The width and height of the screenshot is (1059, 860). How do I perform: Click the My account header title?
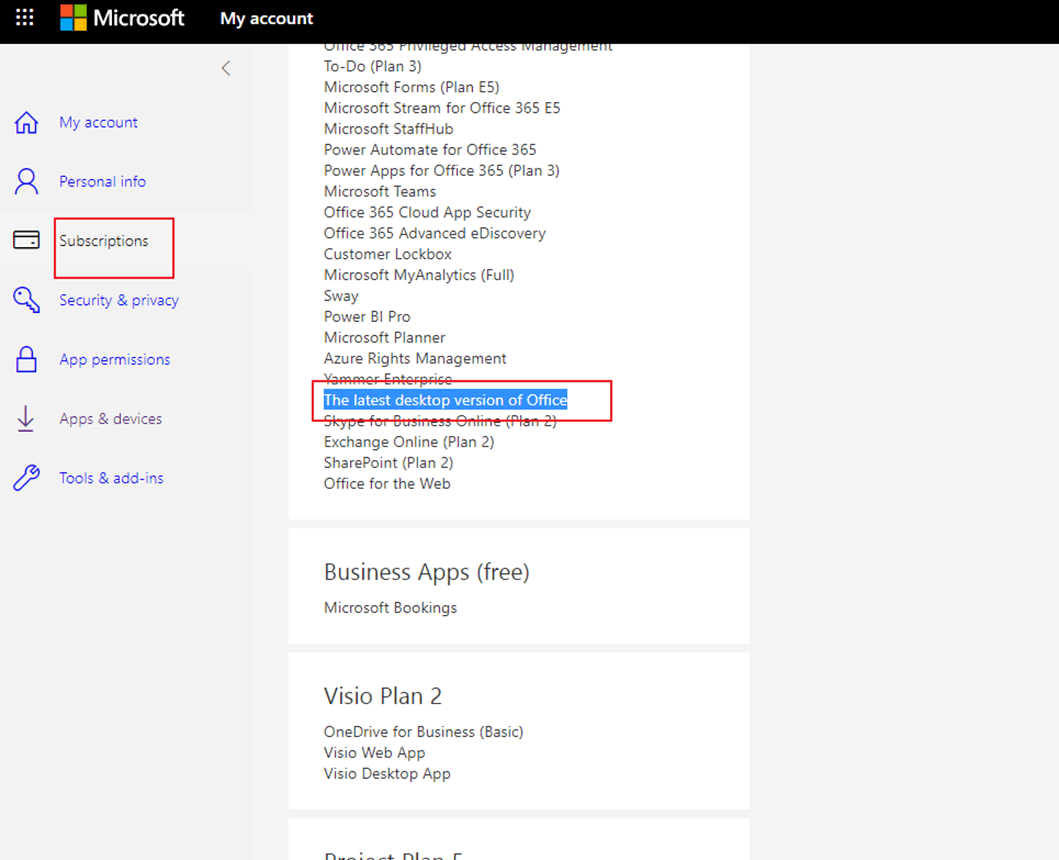(x=267, y=18)
